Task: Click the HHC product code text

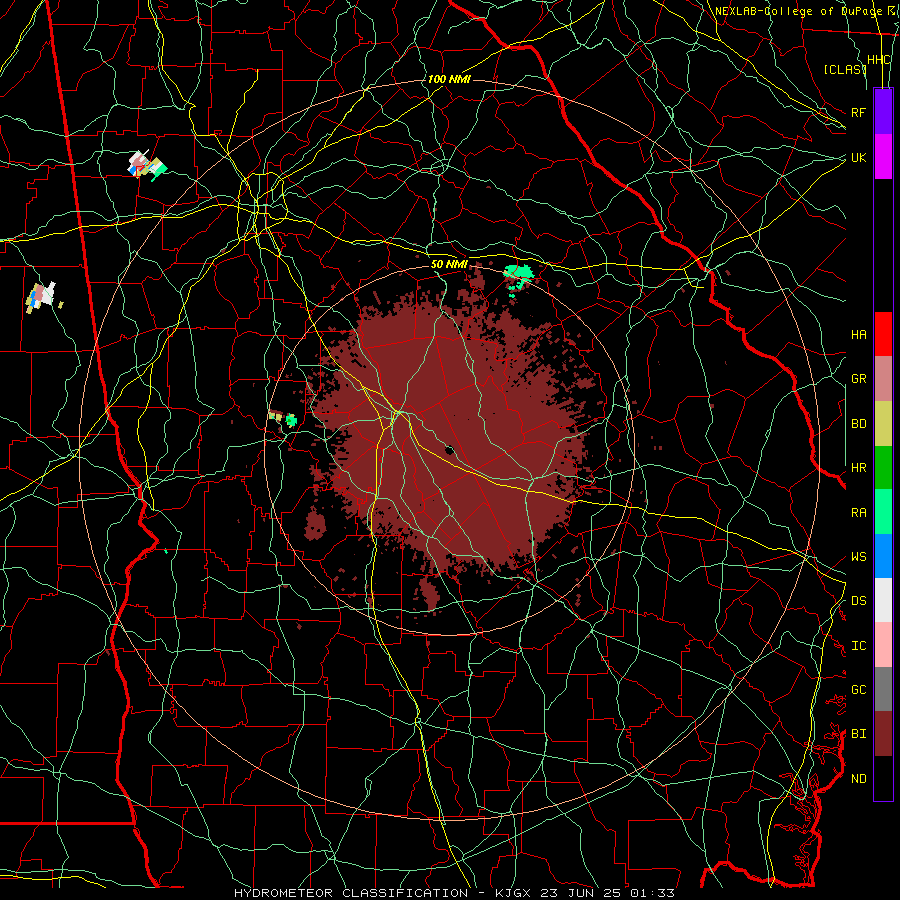Action: coord(878,60)
